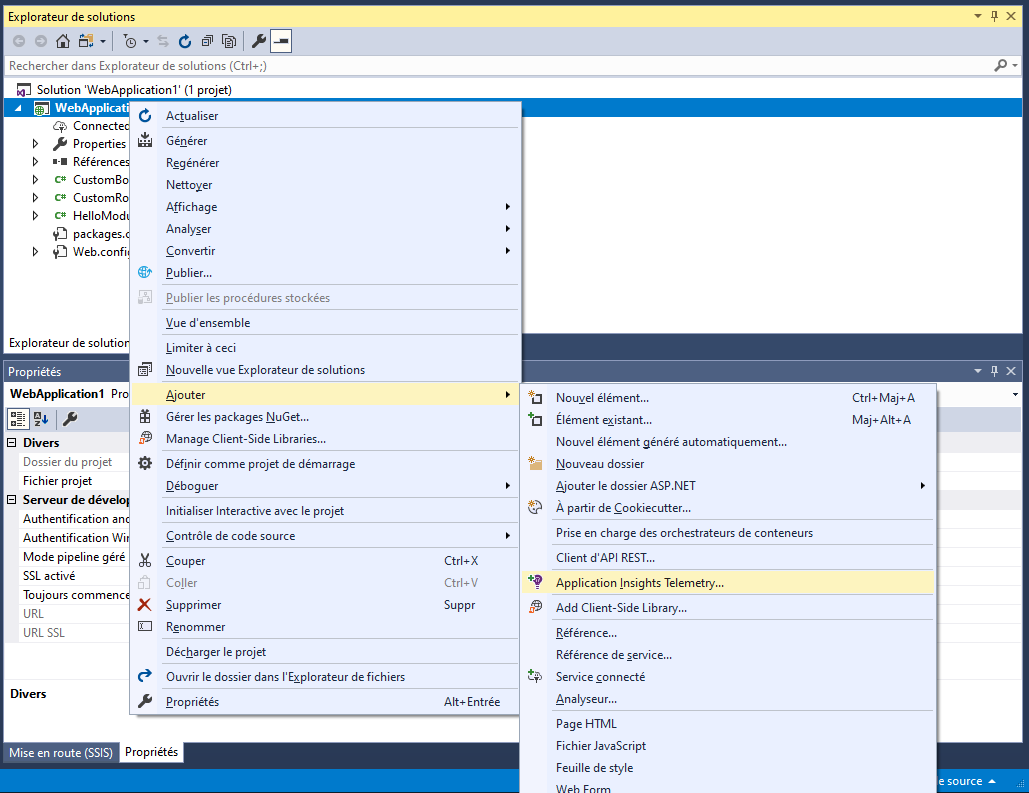The image size is (1029, 793).
Task: Switch to the Mise en route (SSIS) tab
Action: pyautogui.click(x=60, y=752)
